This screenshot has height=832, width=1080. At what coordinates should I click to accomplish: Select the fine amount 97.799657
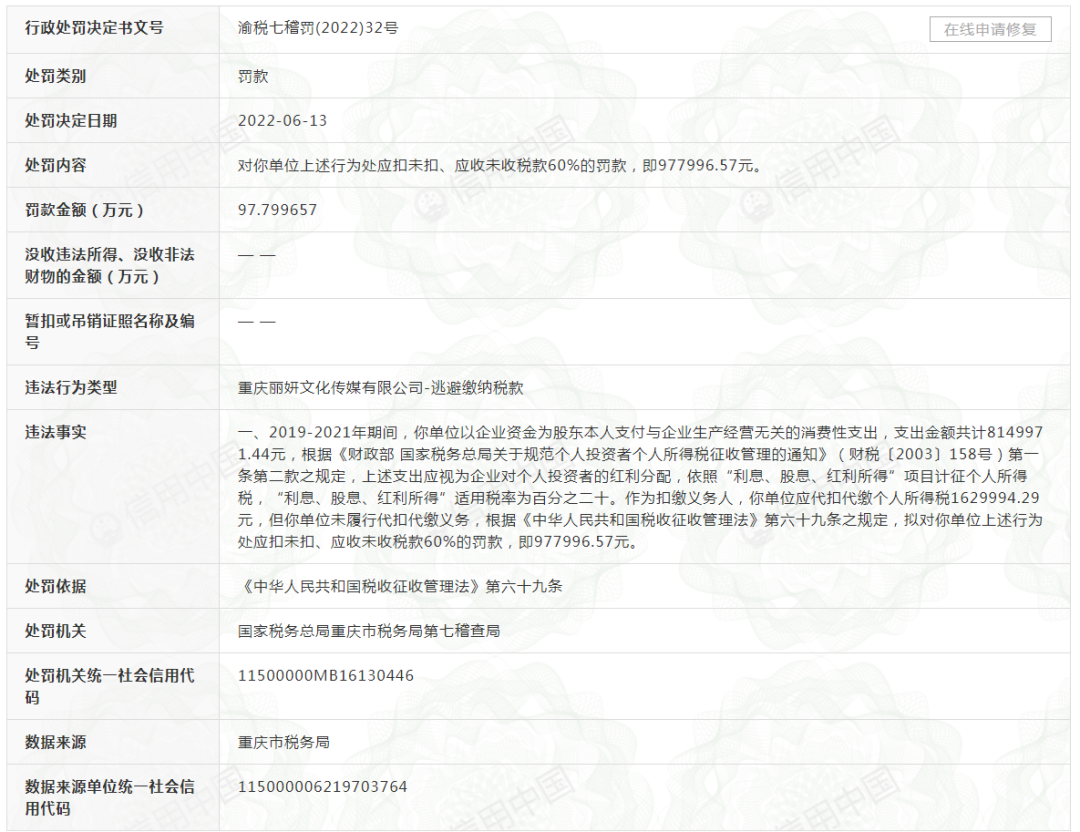278,210
